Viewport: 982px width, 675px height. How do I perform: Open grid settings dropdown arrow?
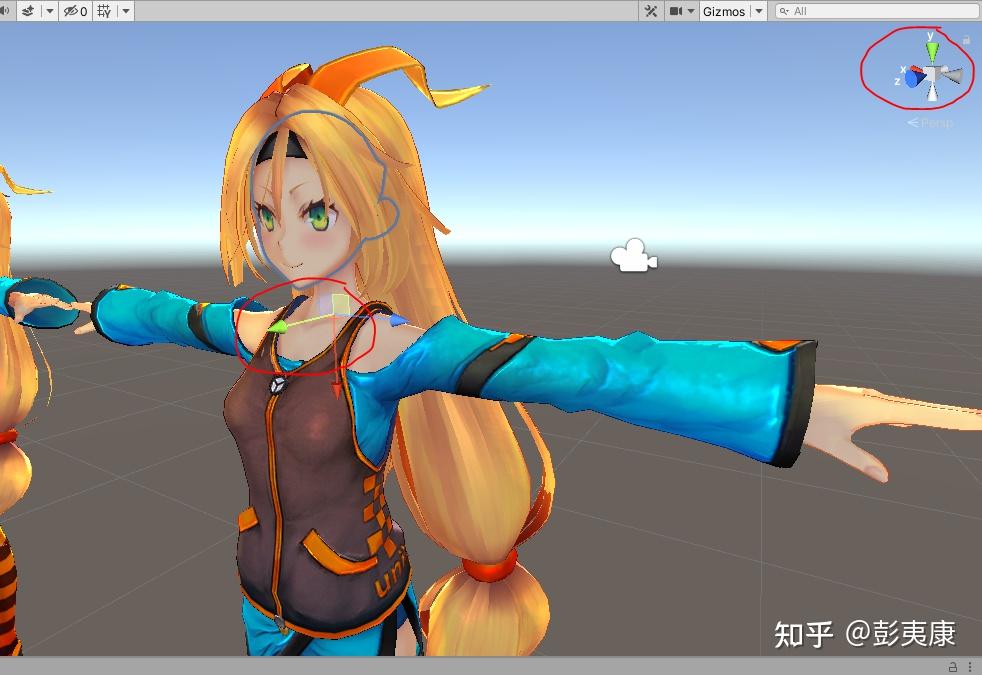tap(125, 11)
